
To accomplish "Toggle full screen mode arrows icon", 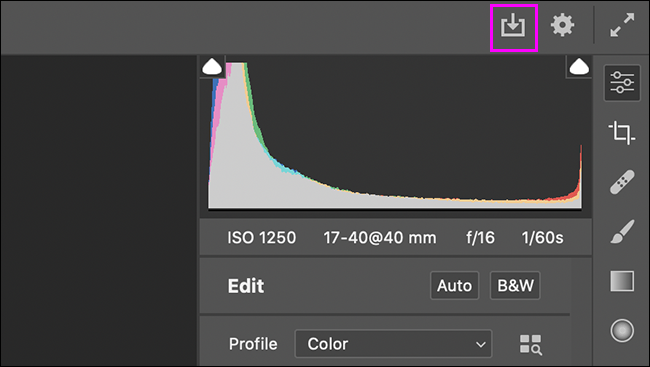I will pyautogui.click(x=622, y=25).
